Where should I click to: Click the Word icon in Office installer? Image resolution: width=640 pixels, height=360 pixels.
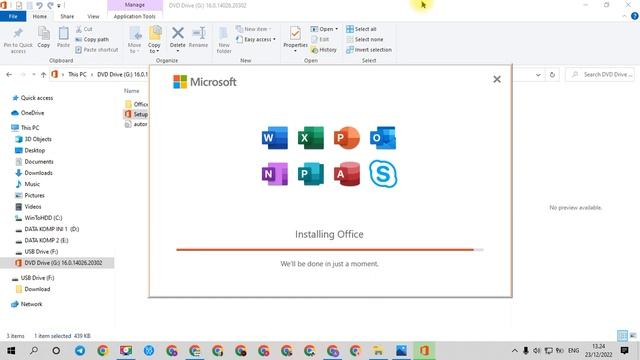click(275, 138)
